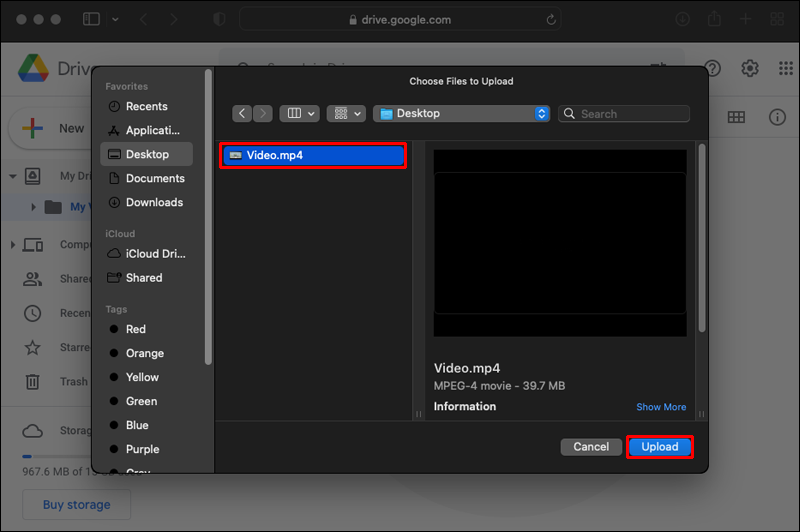Open the item grouping options dropdown
The height and width of the screenshot is (532, 800).
point(346,113)
